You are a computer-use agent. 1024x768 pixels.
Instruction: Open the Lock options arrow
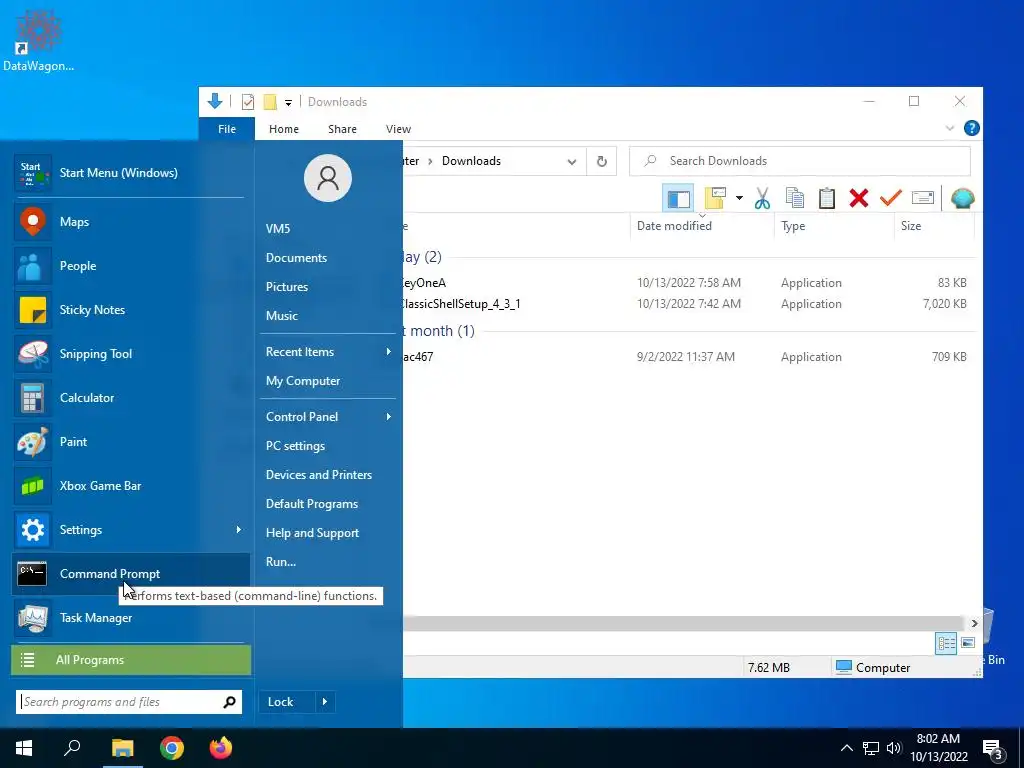pos(325,702)
